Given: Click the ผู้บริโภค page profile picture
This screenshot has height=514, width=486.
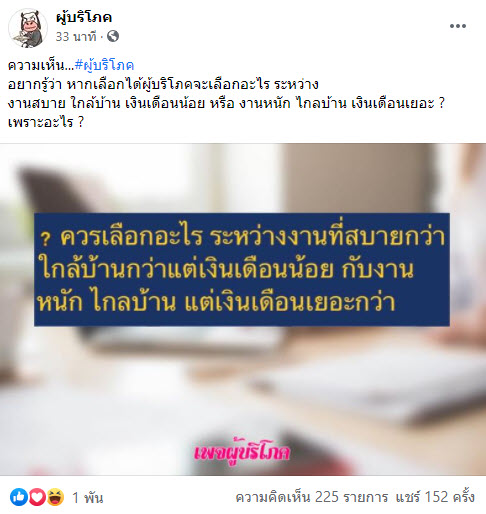Looking at the screenshot, I should pos(28,28).
